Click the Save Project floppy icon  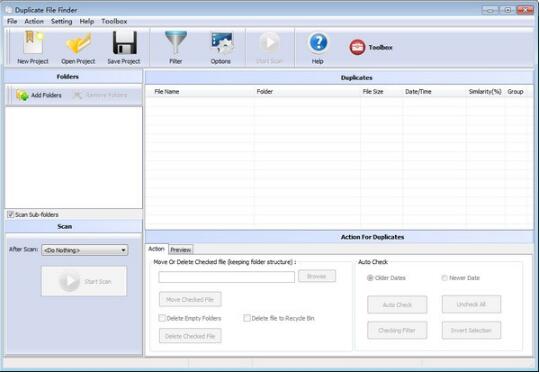click(x=124, y=43)
